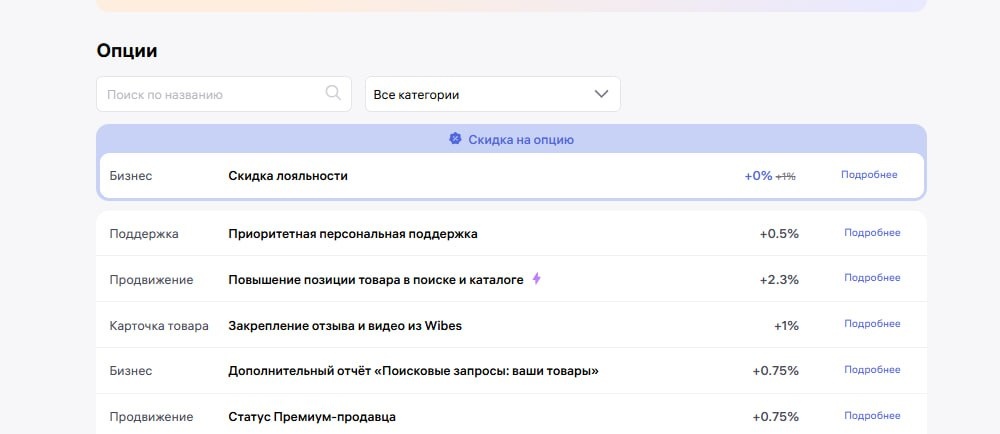Image resolution: width=1000 pixels, height=434 pixels.
Task: Expand the category chevron arrow
Action: 601,94
